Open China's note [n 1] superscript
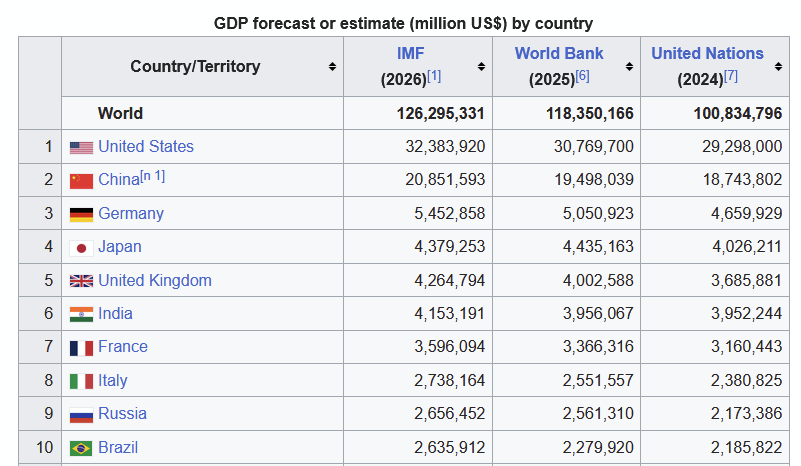 (x=153, y=176)
